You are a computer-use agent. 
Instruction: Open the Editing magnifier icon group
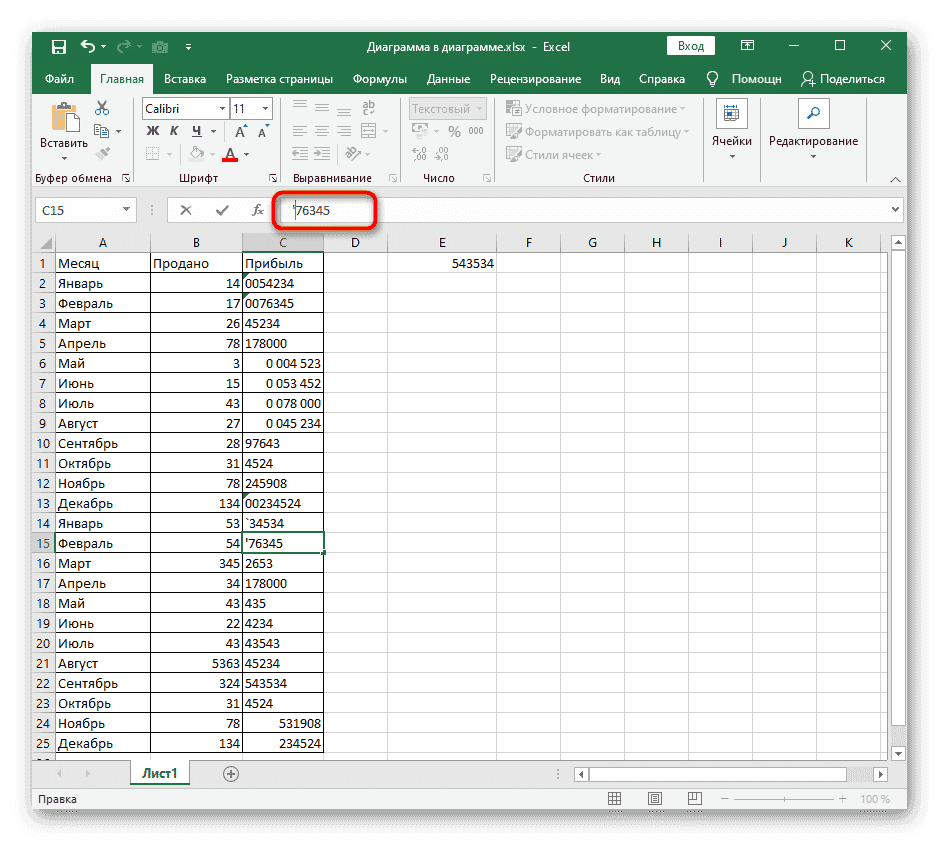812,113
